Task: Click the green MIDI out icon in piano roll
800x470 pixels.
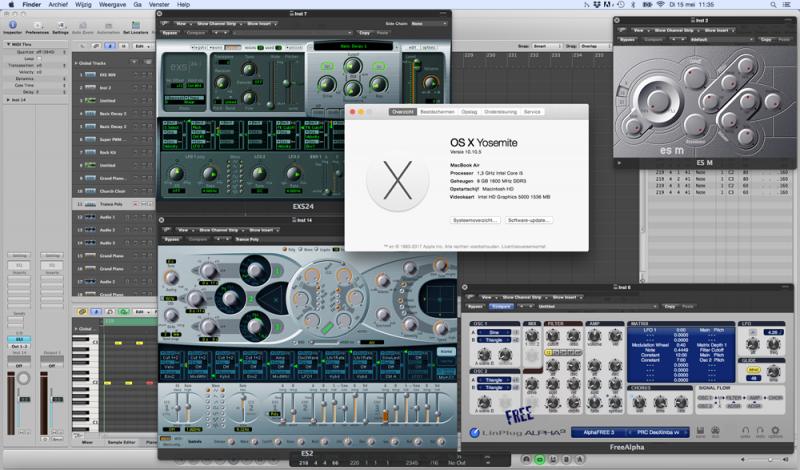Action: click(x=123, y=311)
